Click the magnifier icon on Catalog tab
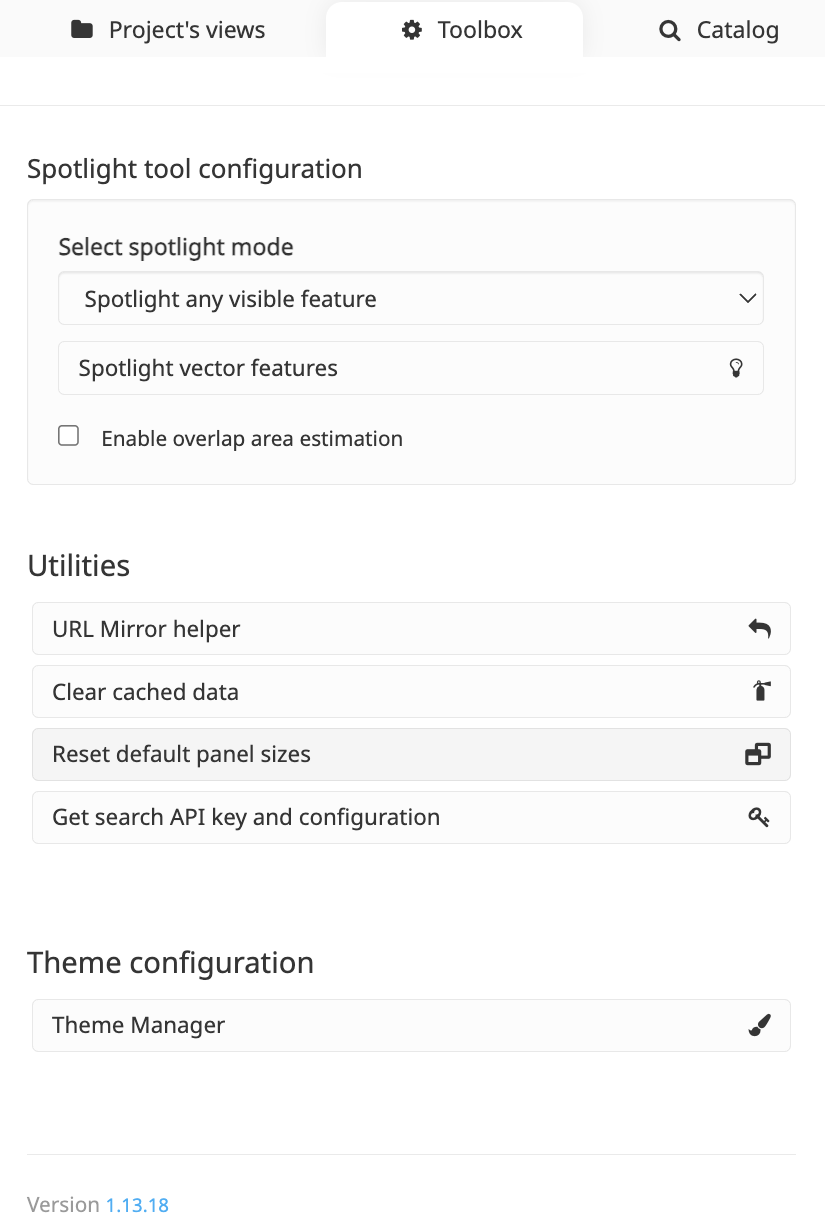Image resolution: width=825 pixels, height=1232 pixels. 670,31
